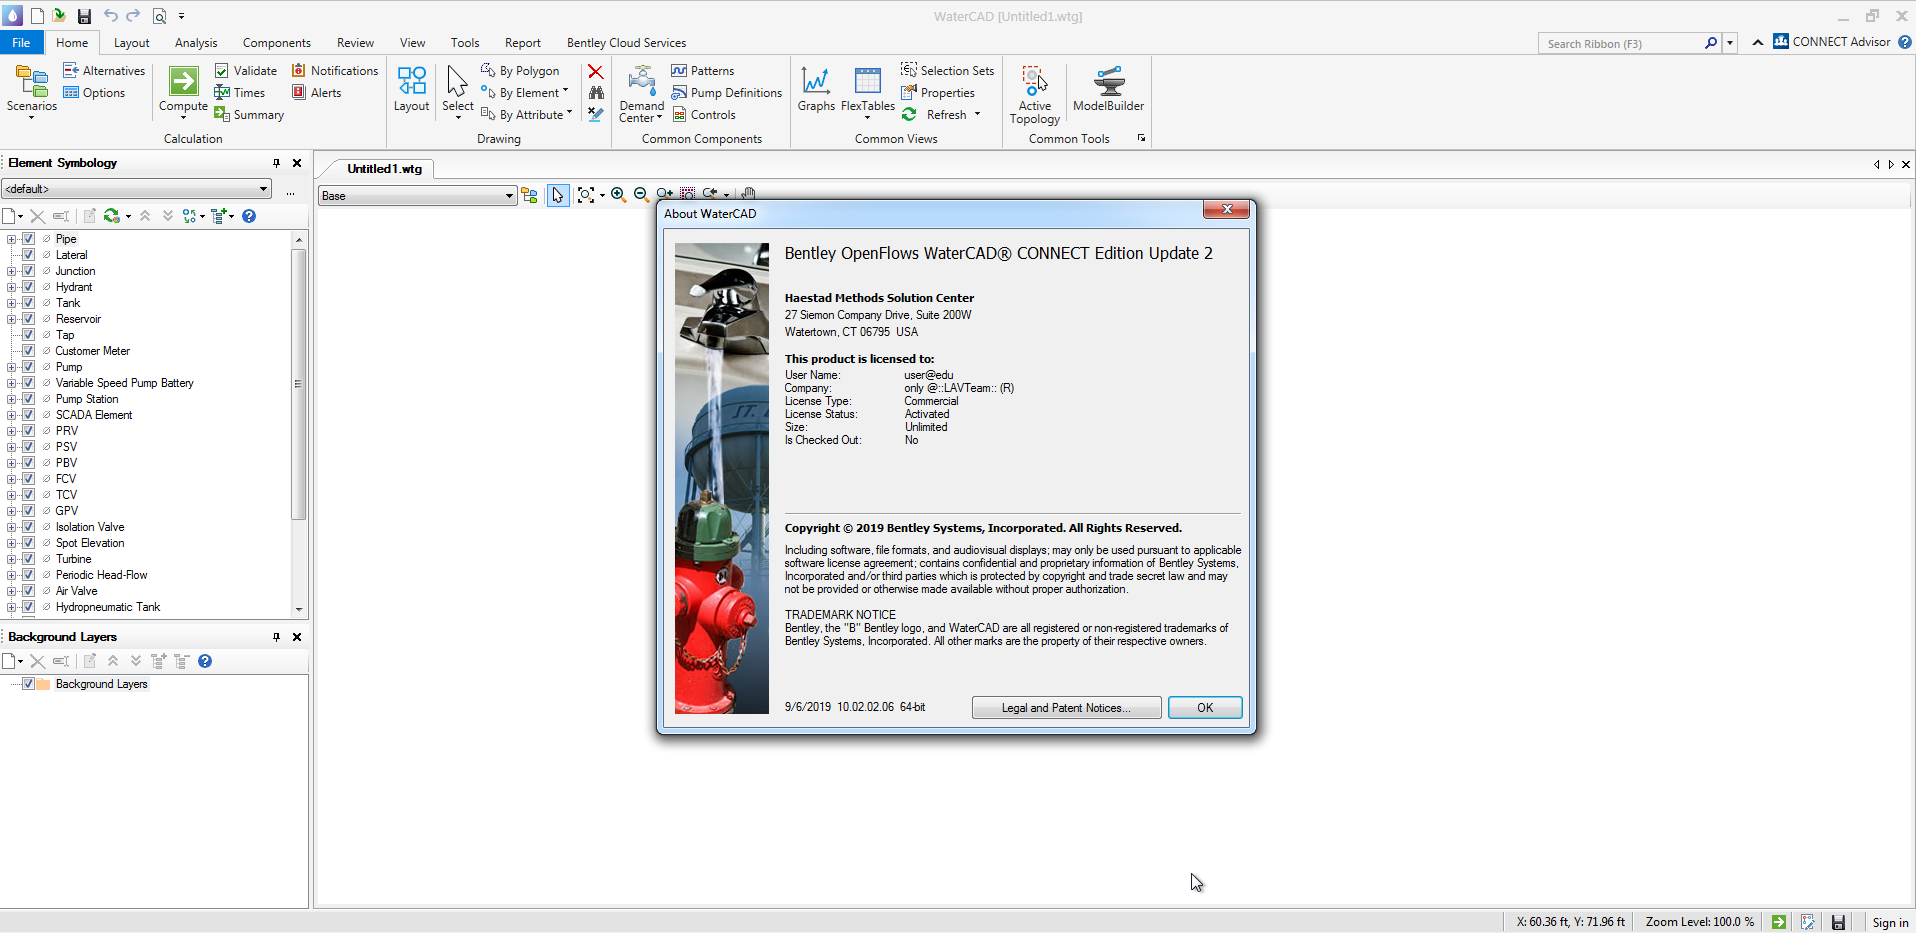This screenshot has width=1916, height=933.
Task: Open CONNECT Advisor
Action: pos(1832,42)
